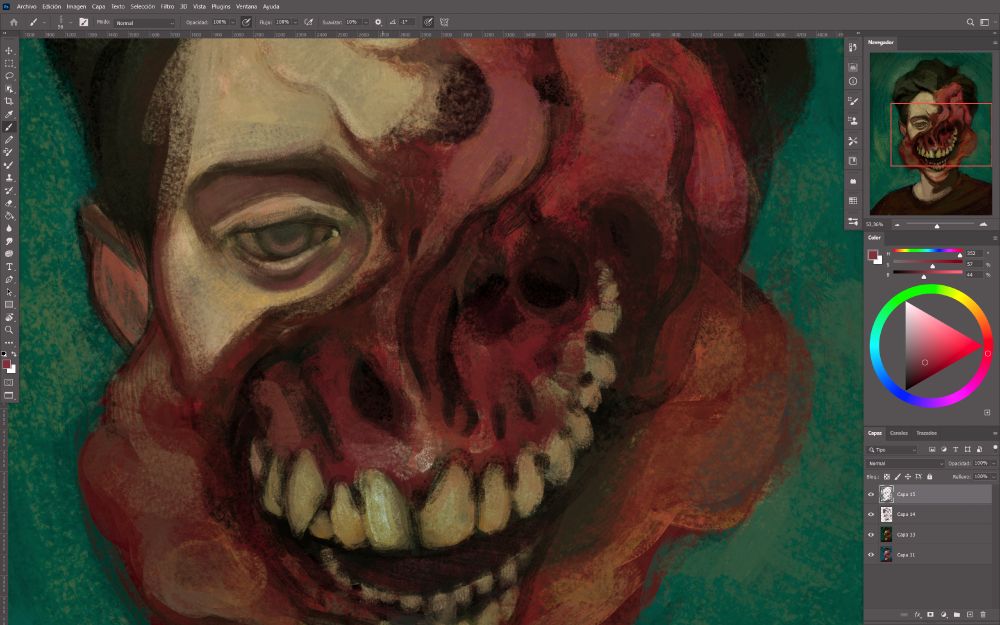1000x625 pixels.
Task: Open the Archivo menu
Action: point(26,7)
